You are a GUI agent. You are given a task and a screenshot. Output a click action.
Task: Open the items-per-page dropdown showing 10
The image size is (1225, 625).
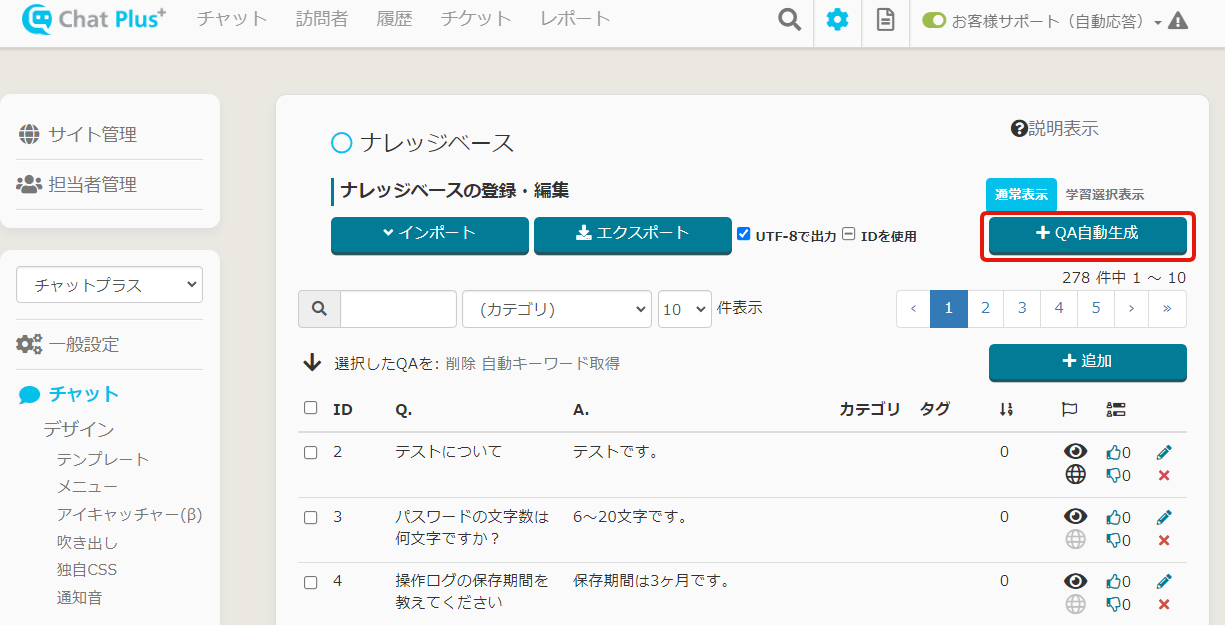[684, 309]
